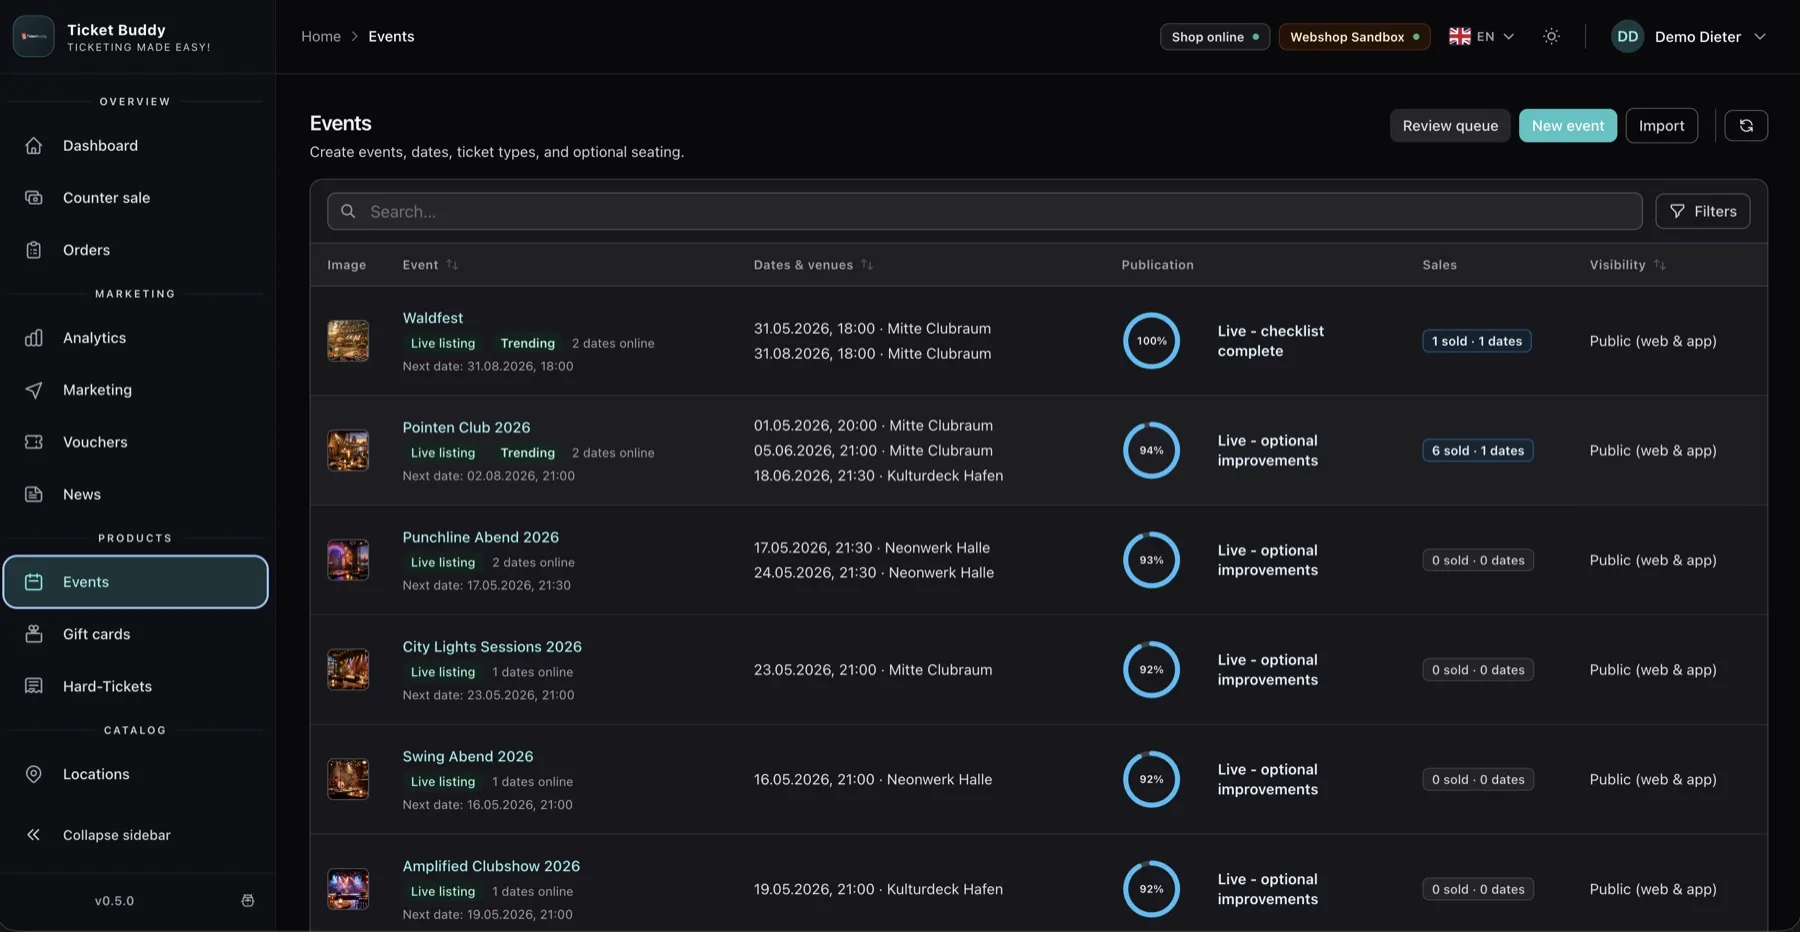Open the Filters panel
Image resolution: width=1800 pixels, height=932 pixels.
[1703, 211]
